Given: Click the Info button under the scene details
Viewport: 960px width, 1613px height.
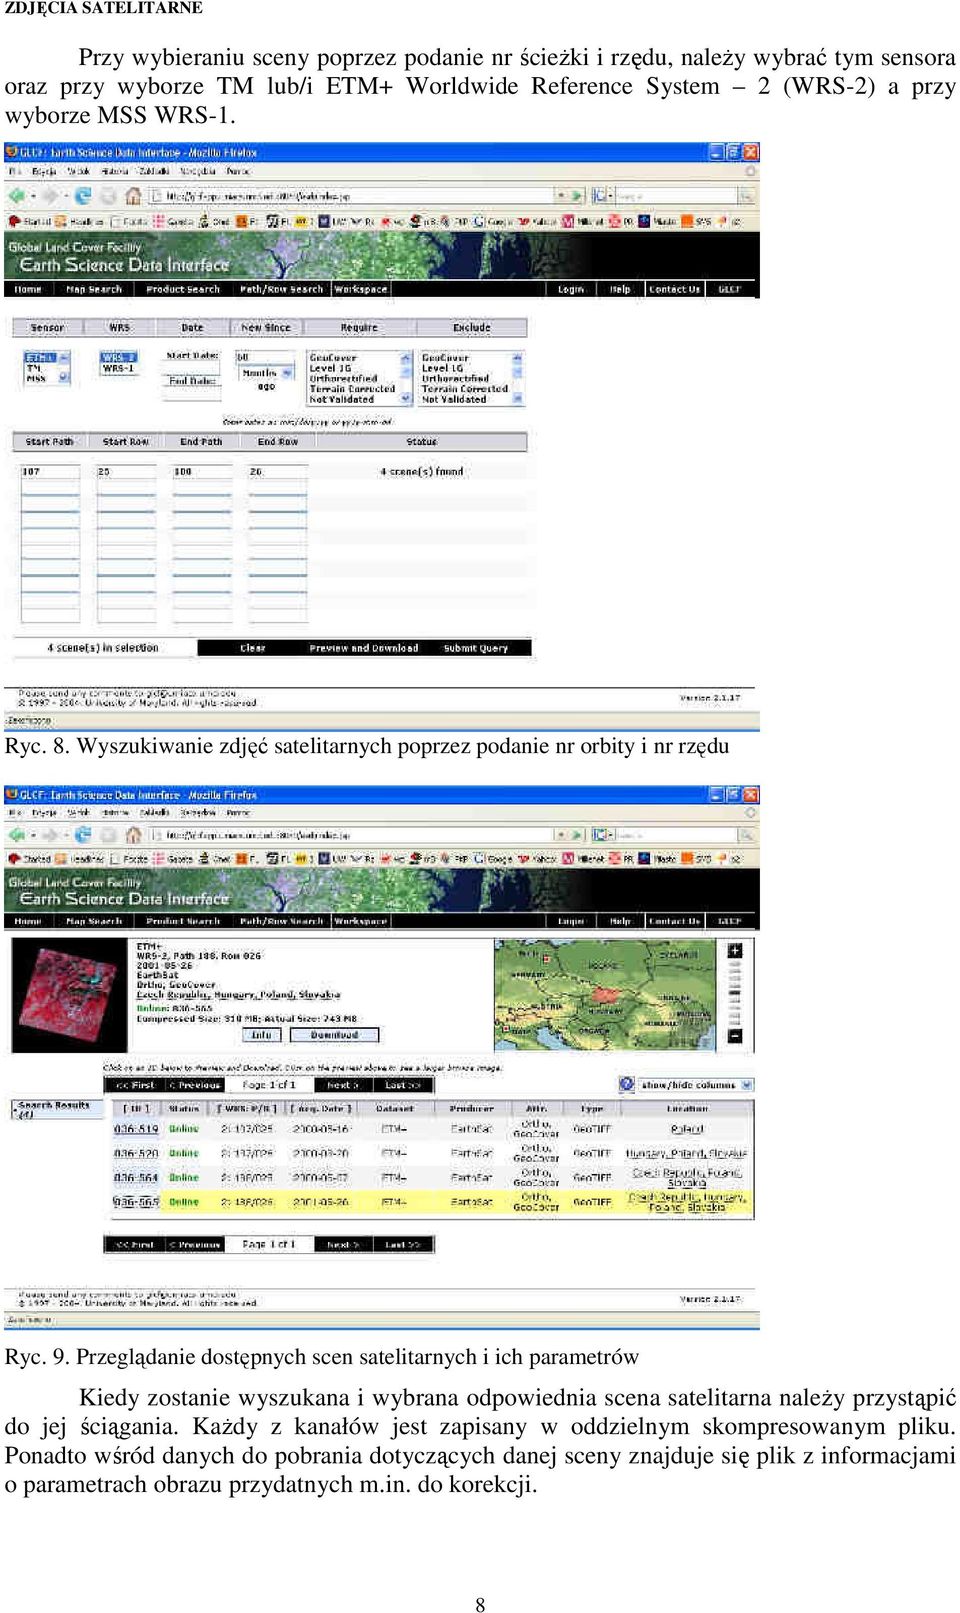Looking at the screenshot, I should point(262,1035).
